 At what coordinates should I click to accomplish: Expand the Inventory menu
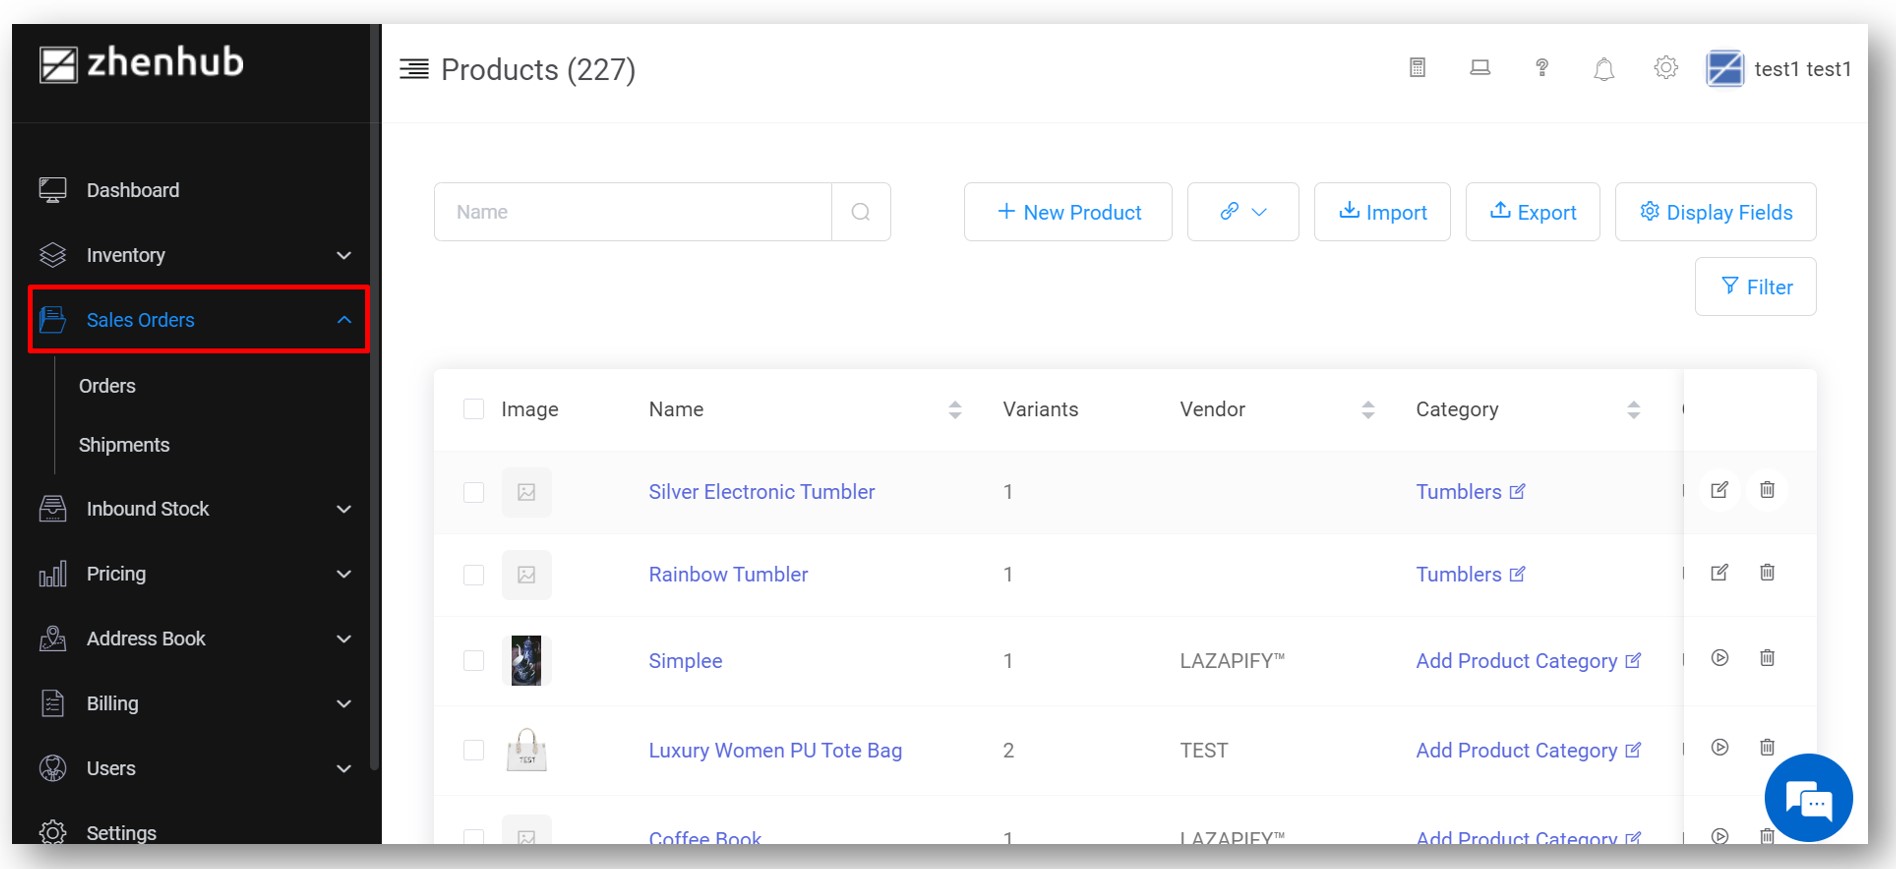(196, 255)
